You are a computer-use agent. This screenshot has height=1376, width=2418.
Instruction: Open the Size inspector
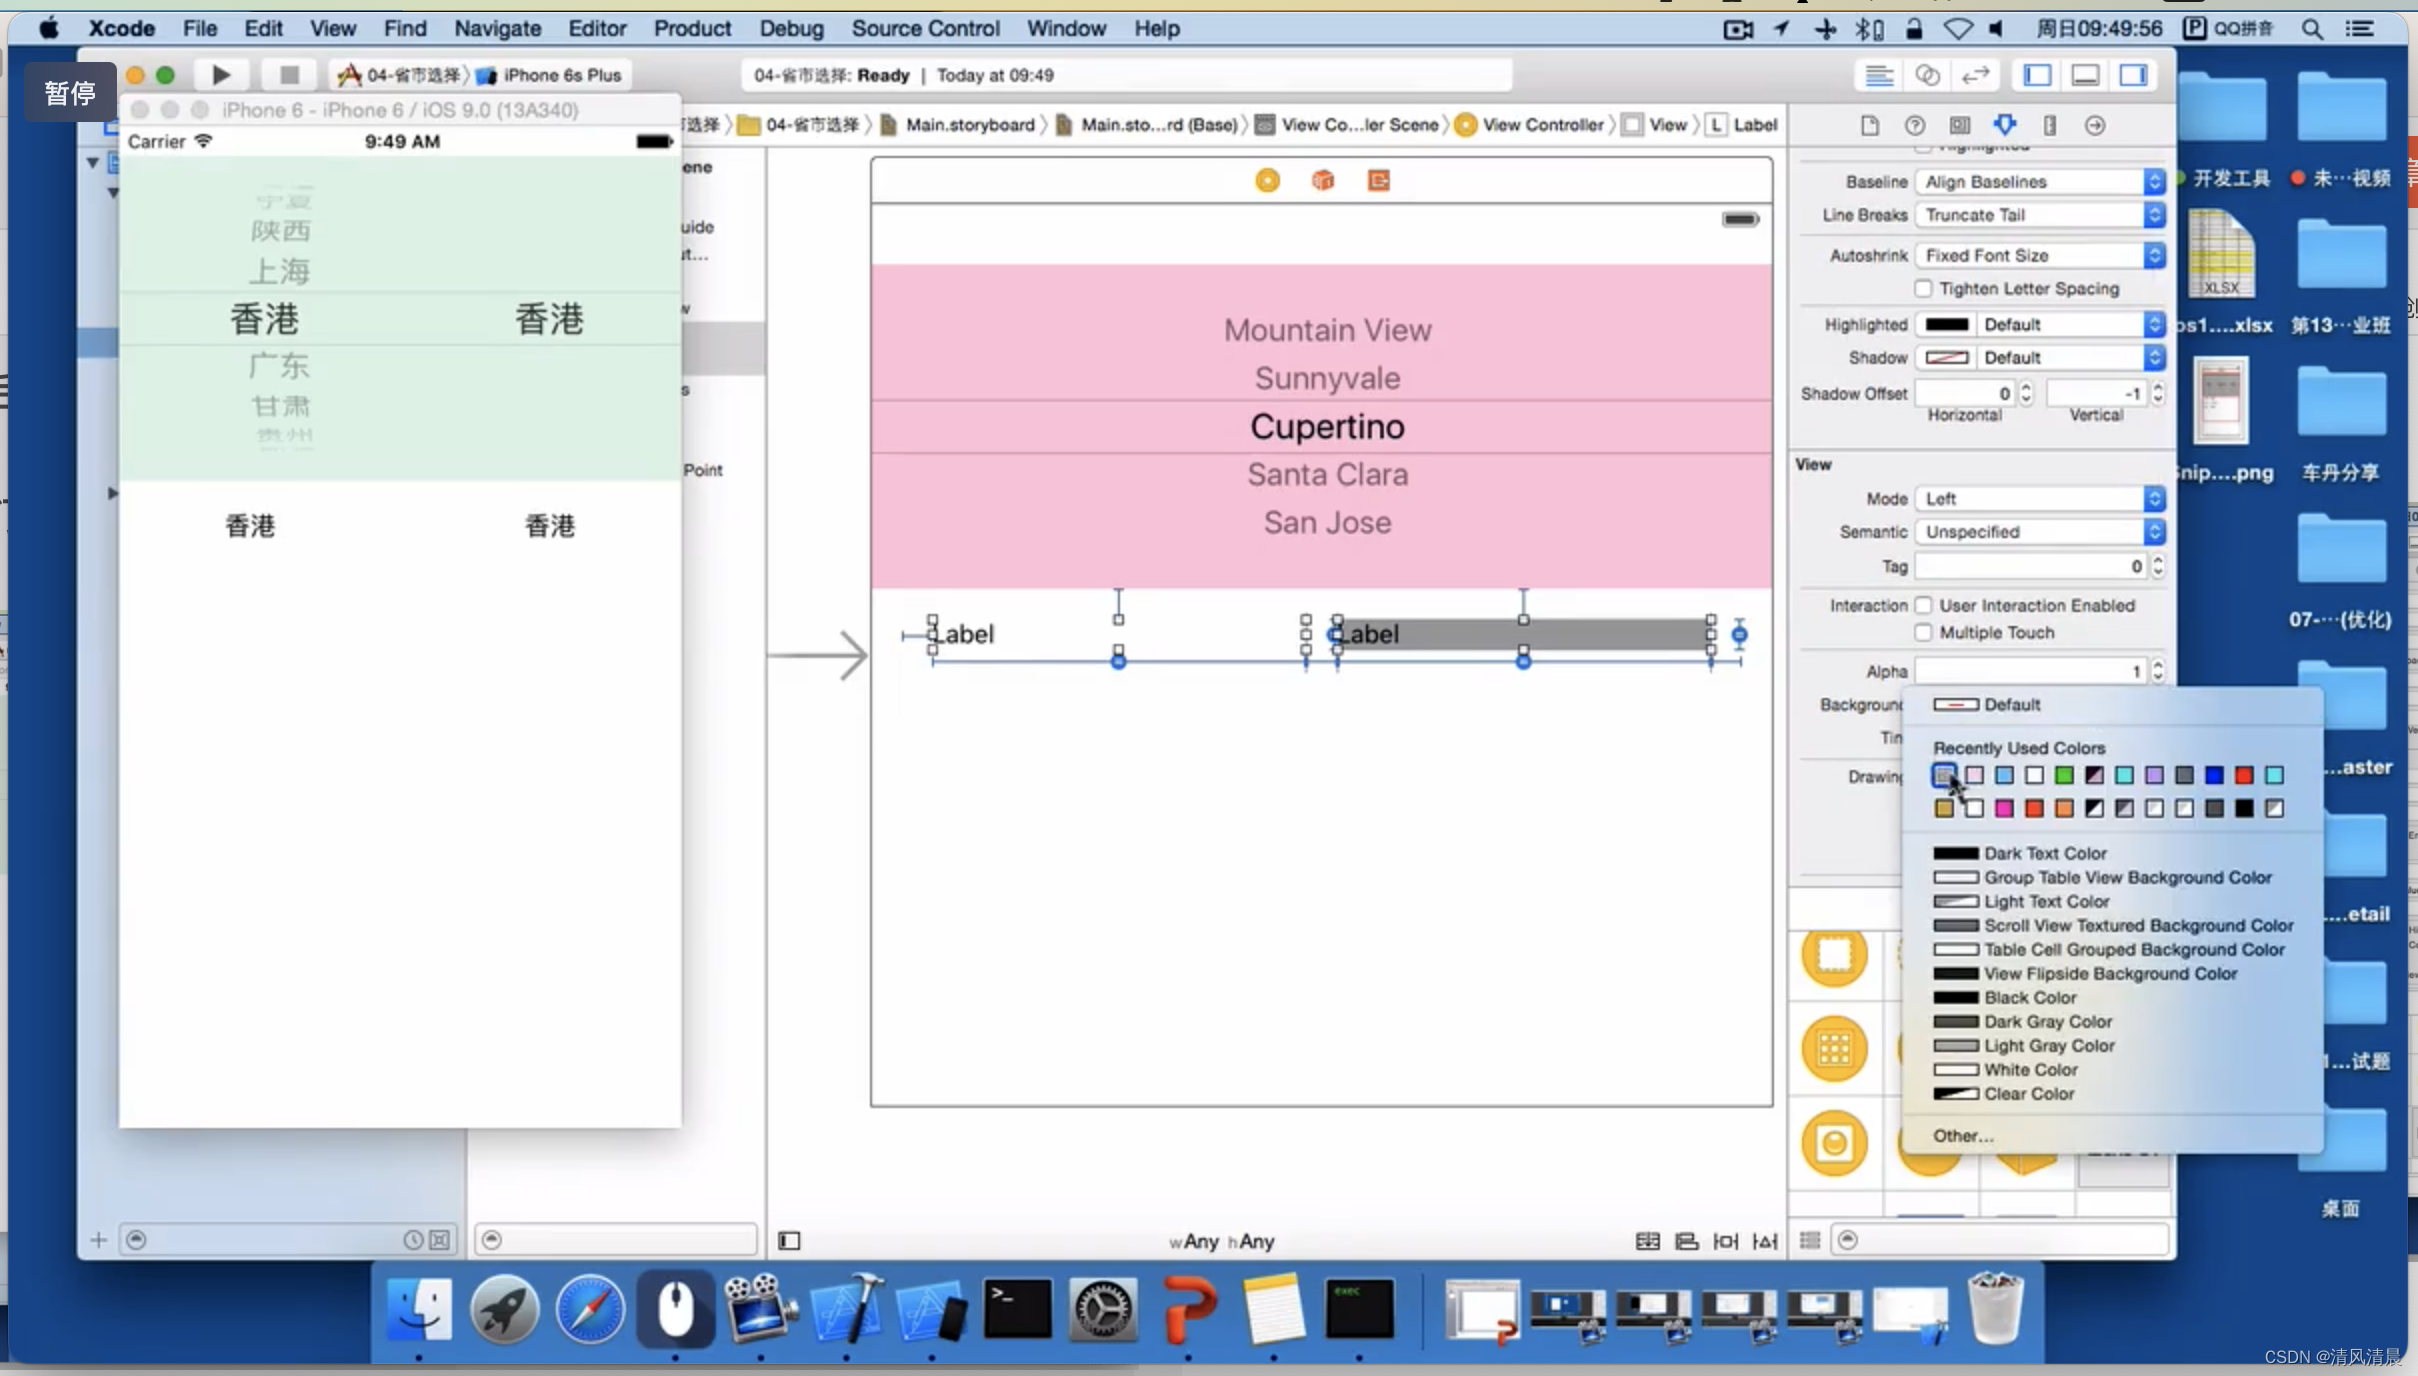tap(2050, 125)
